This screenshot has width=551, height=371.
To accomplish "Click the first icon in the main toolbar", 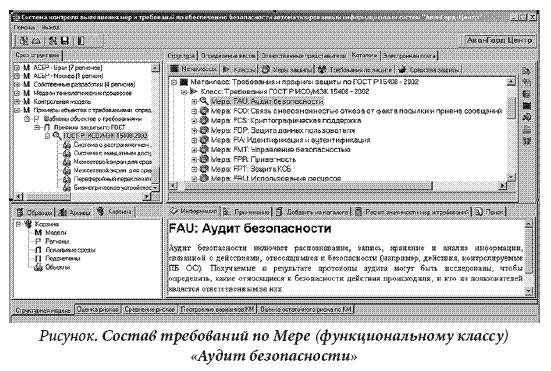I will click(24, 41).
